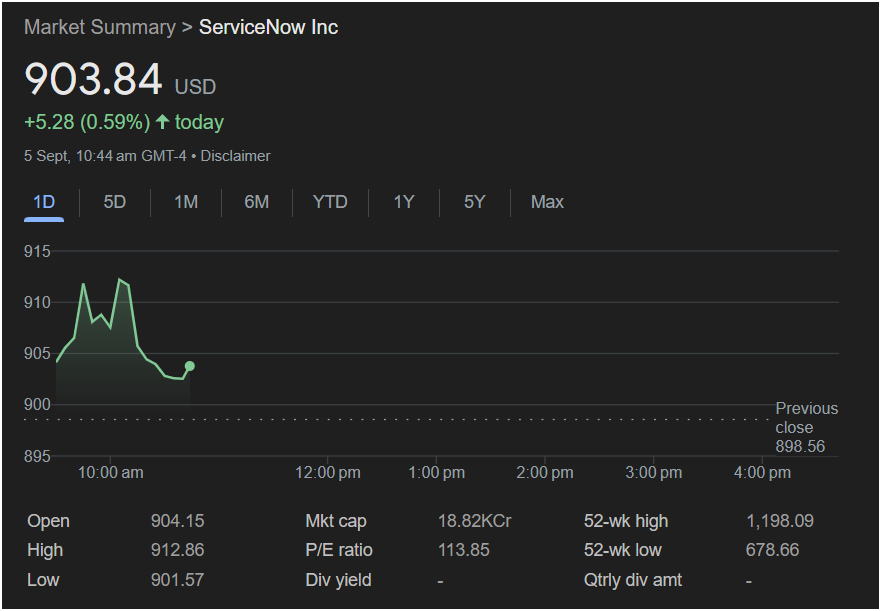This screenshot has height=611, width=881.
Task: Click the Mkt cap value 18.82KCr
Action: tap(475, 521)
